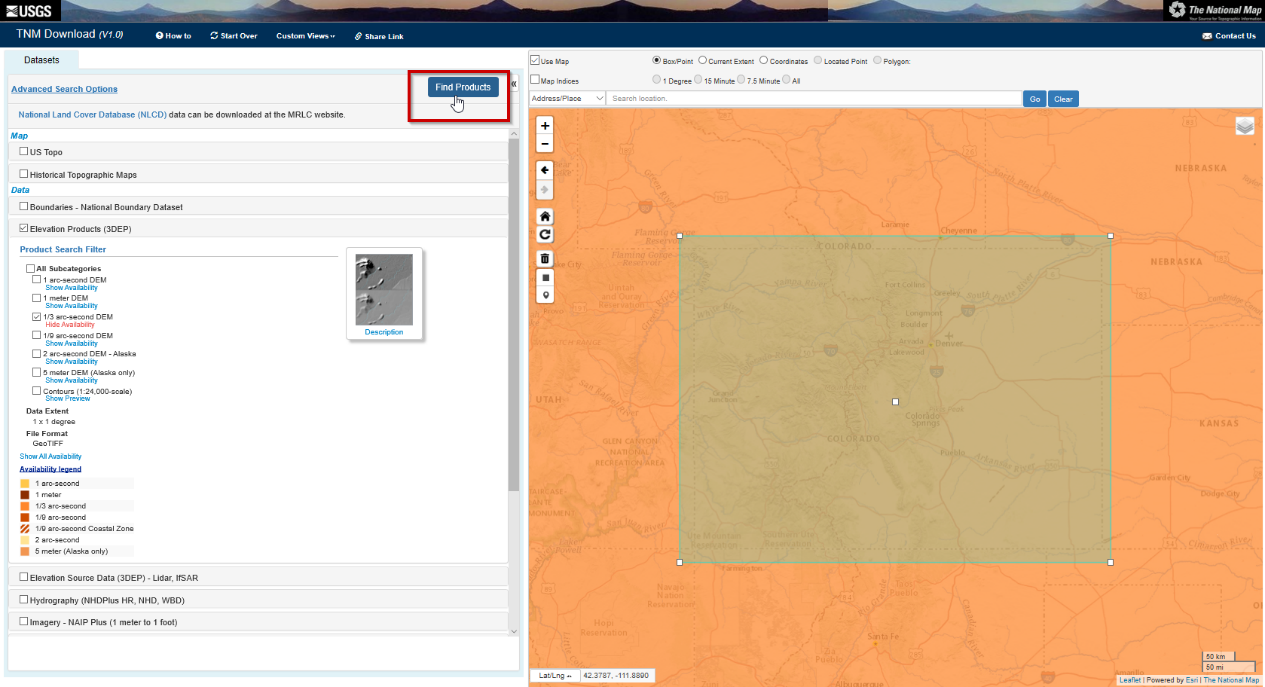Check the 1/9 arc-second DEM option
Screen dimensions: 1265x687
point(37,335)
